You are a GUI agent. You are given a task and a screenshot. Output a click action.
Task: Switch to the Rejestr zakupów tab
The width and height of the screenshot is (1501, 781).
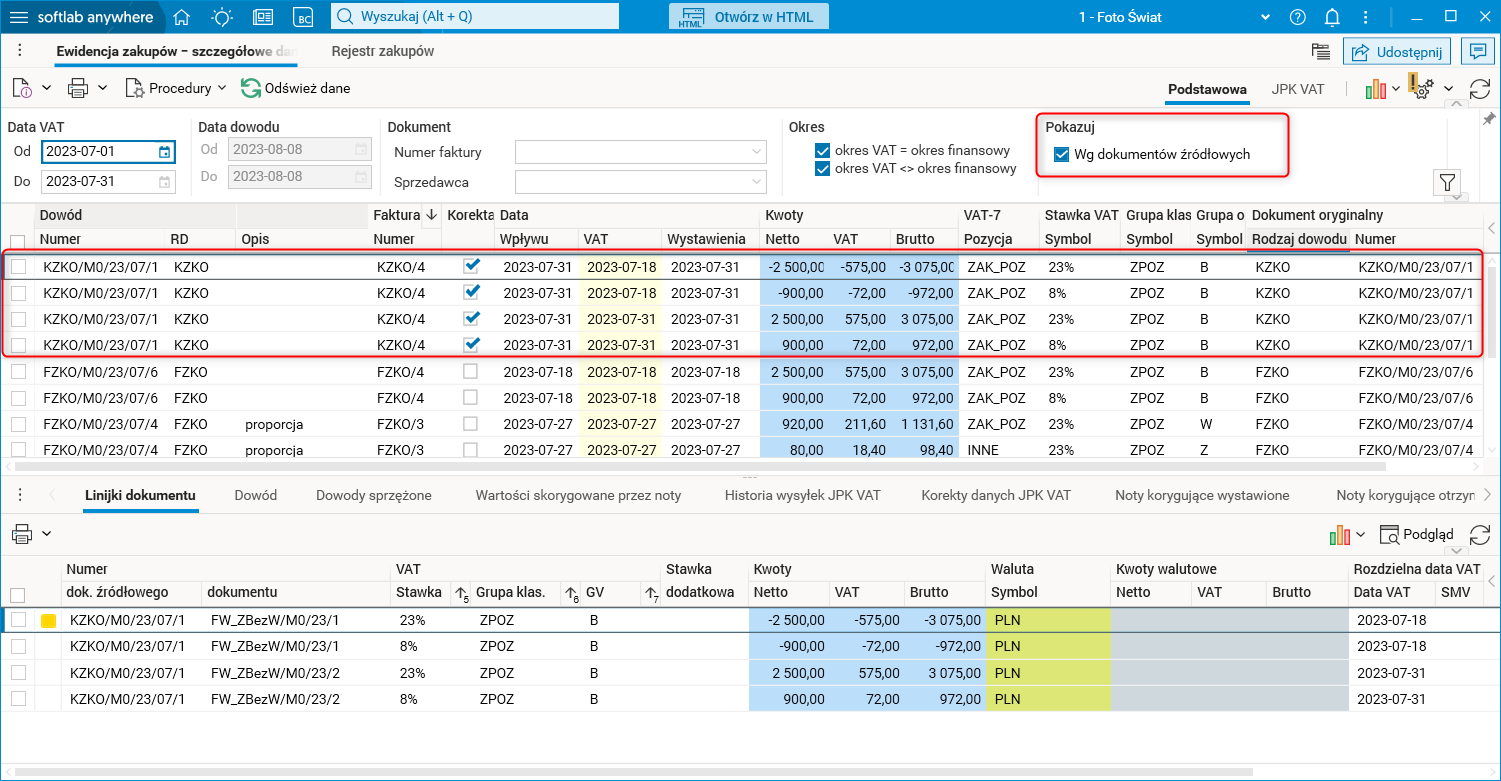(382, 51)
